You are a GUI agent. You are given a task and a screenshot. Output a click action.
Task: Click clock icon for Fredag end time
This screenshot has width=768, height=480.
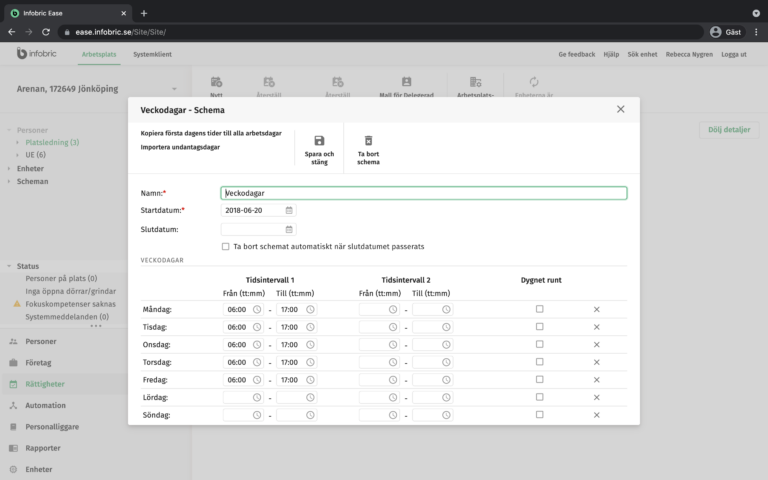tap(310, 380)
